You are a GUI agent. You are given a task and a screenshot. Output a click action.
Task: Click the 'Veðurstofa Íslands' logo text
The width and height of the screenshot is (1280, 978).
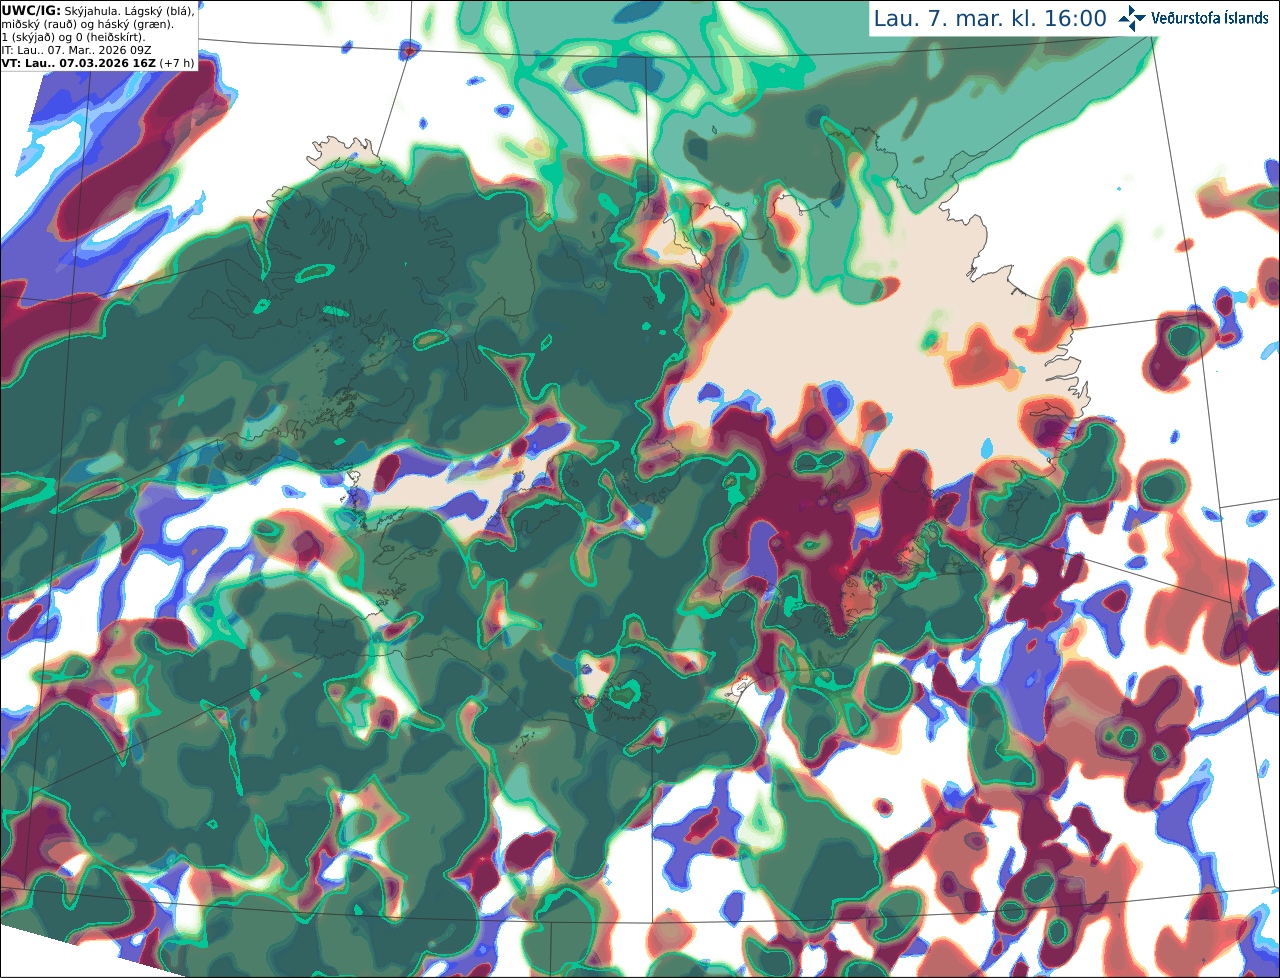point(1210,18)
